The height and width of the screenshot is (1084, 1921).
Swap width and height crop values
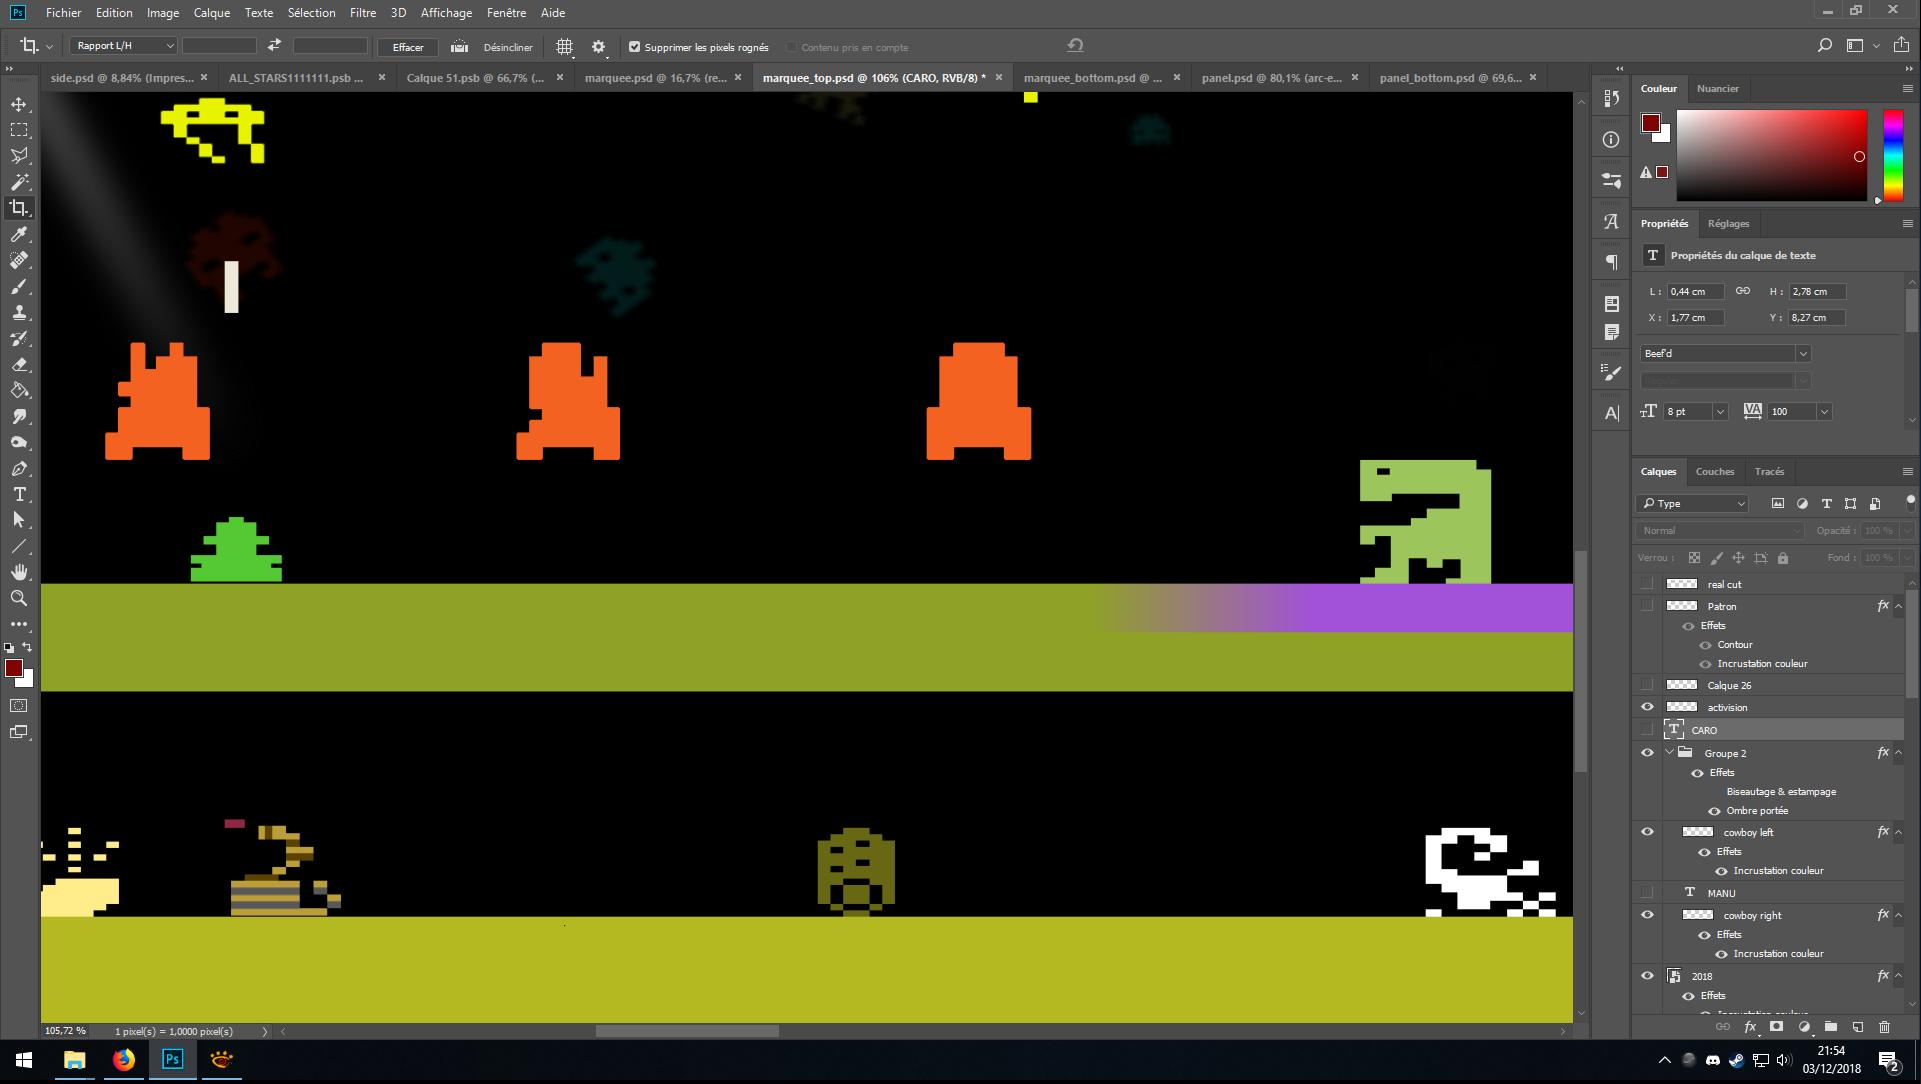pos(275,45)
